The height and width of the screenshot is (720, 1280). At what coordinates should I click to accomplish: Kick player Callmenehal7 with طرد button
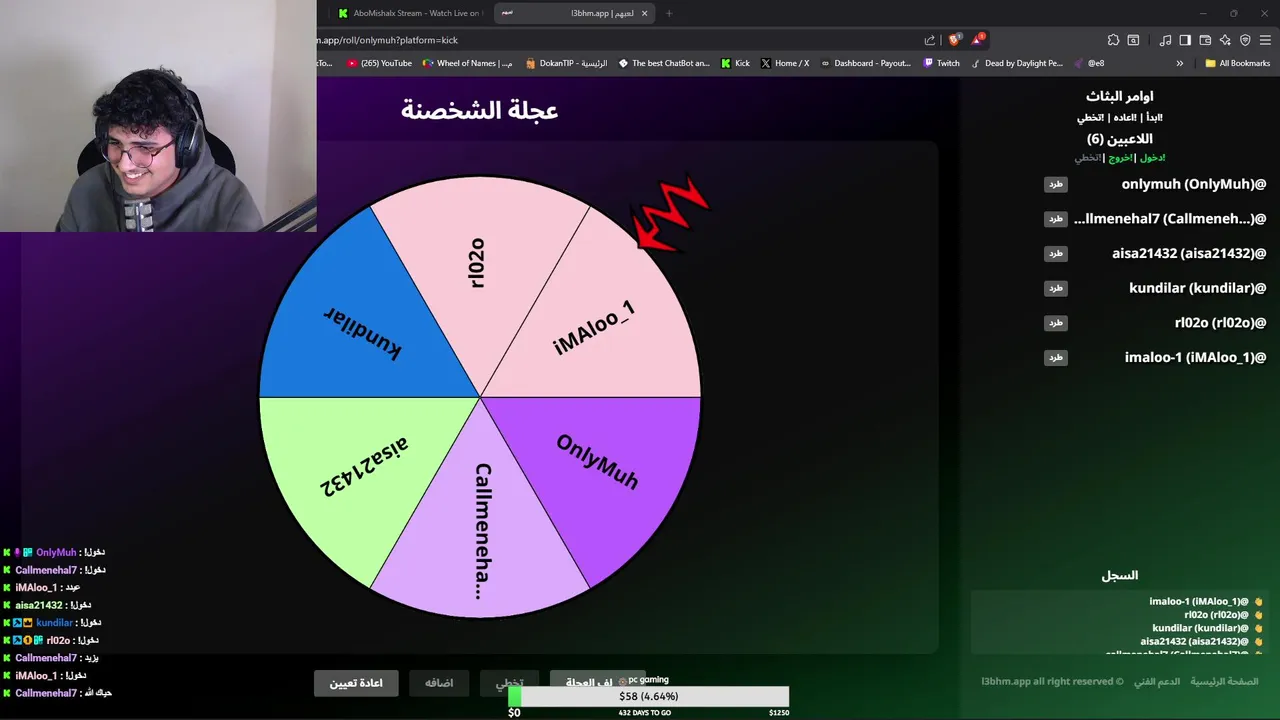(x=1056, y=218)
